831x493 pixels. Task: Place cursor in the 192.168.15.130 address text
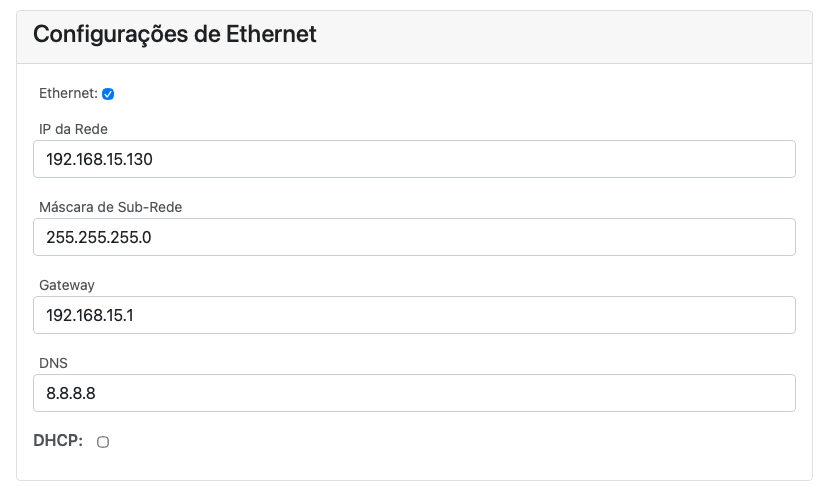coord(99,159)
